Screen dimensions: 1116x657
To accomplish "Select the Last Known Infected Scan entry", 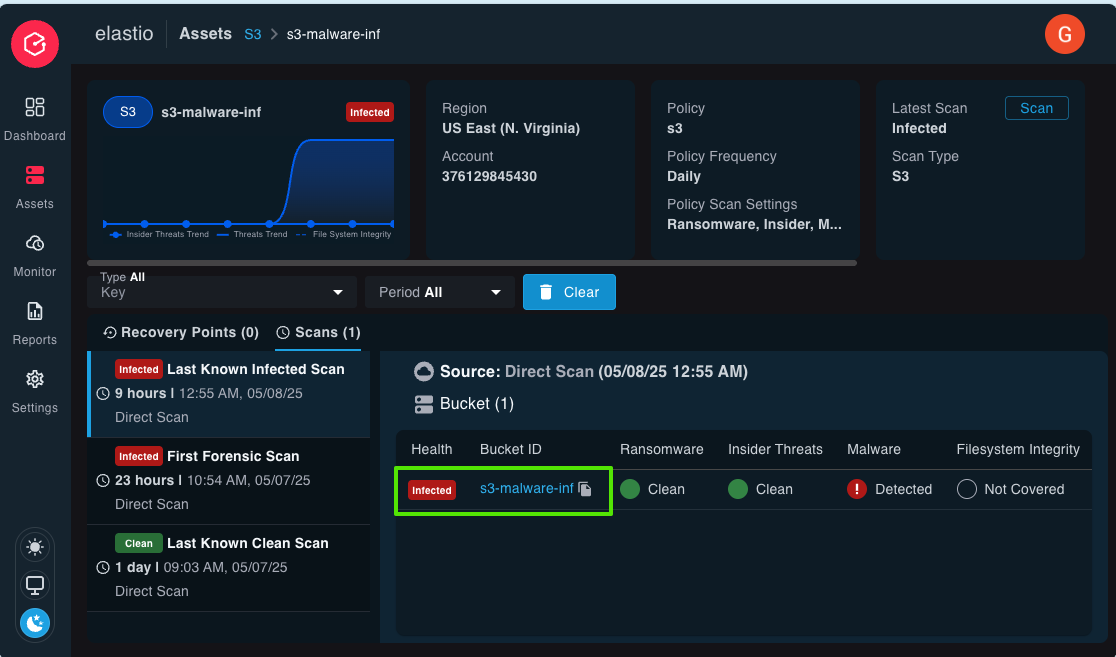I will point(228,394).
